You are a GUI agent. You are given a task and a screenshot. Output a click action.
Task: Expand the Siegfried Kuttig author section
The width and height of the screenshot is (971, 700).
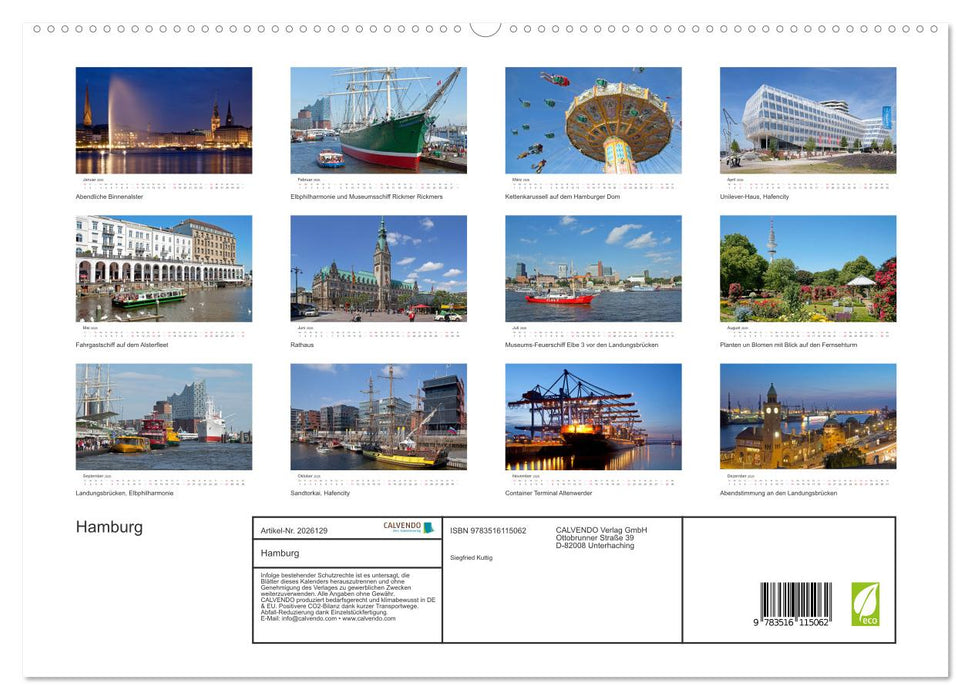472,557
